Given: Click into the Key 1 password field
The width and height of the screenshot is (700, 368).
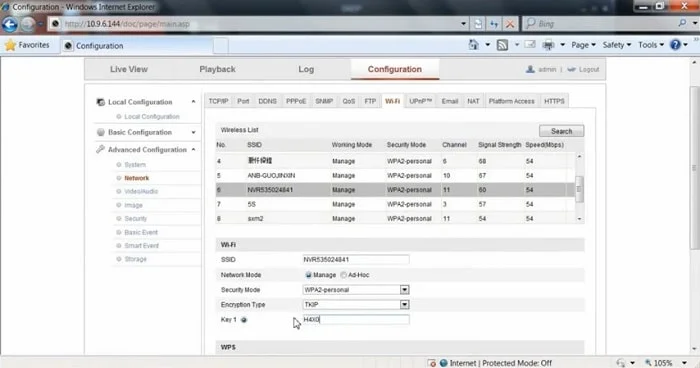Looking at the screenshot, I should pos(355,319).
